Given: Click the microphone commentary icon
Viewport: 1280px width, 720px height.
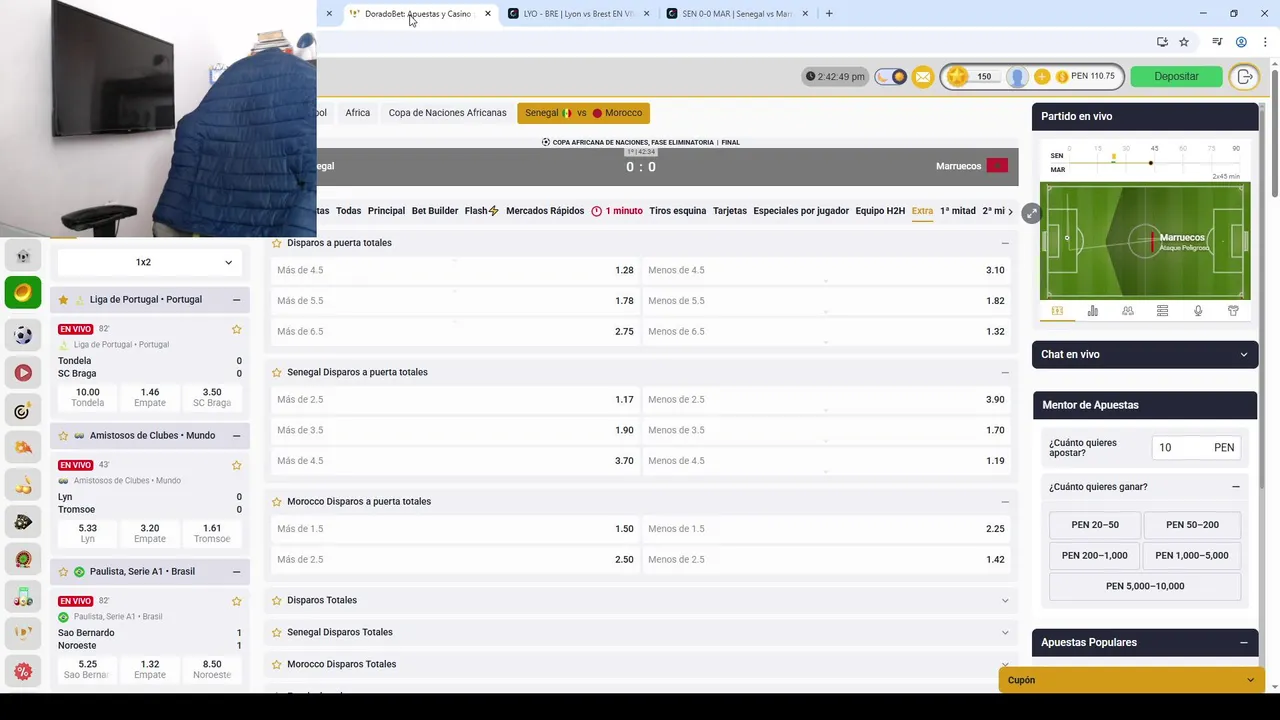Looking at the screenshot, I should coord(1198,311).
